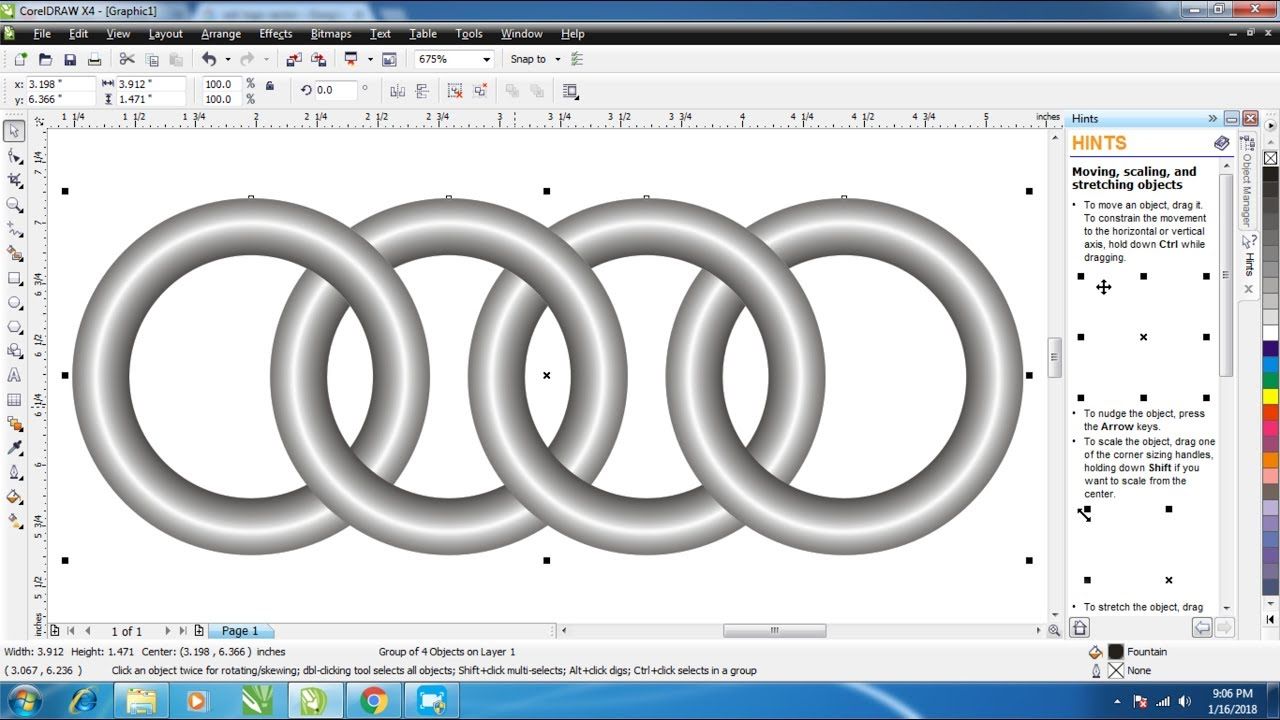Print the document

94,60
